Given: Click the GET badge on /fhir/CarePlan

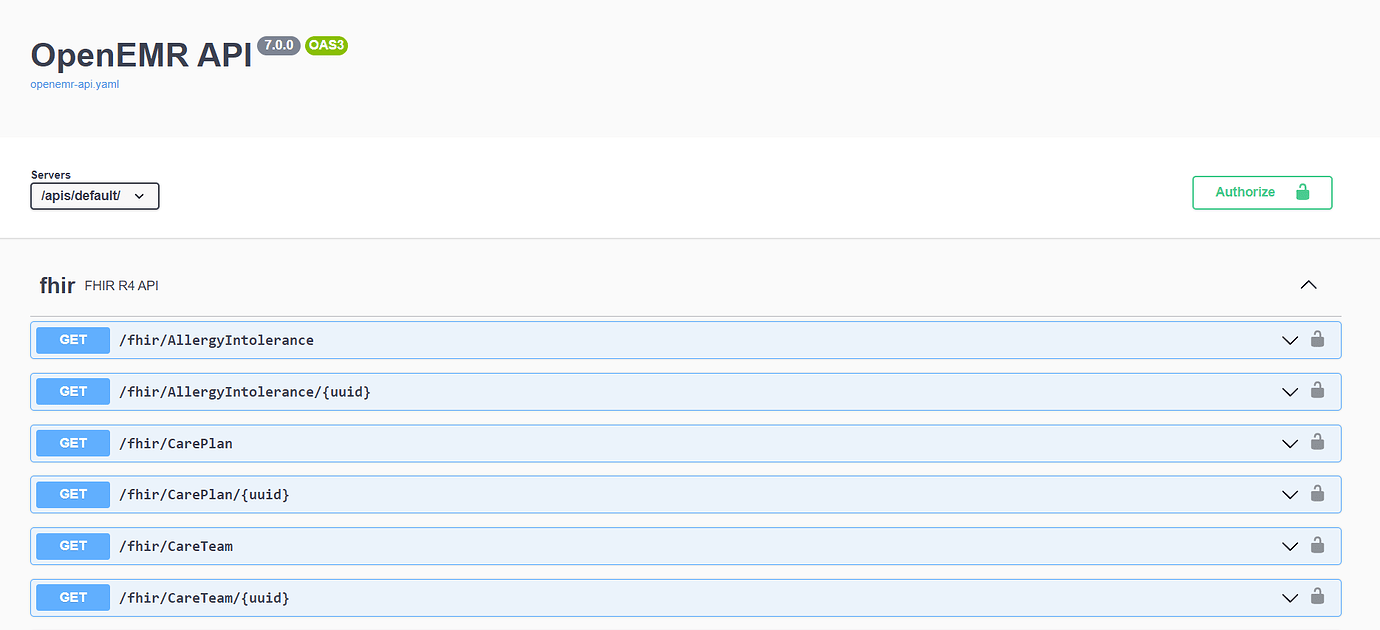Looking at the screenshot, I should click(72, 442).
